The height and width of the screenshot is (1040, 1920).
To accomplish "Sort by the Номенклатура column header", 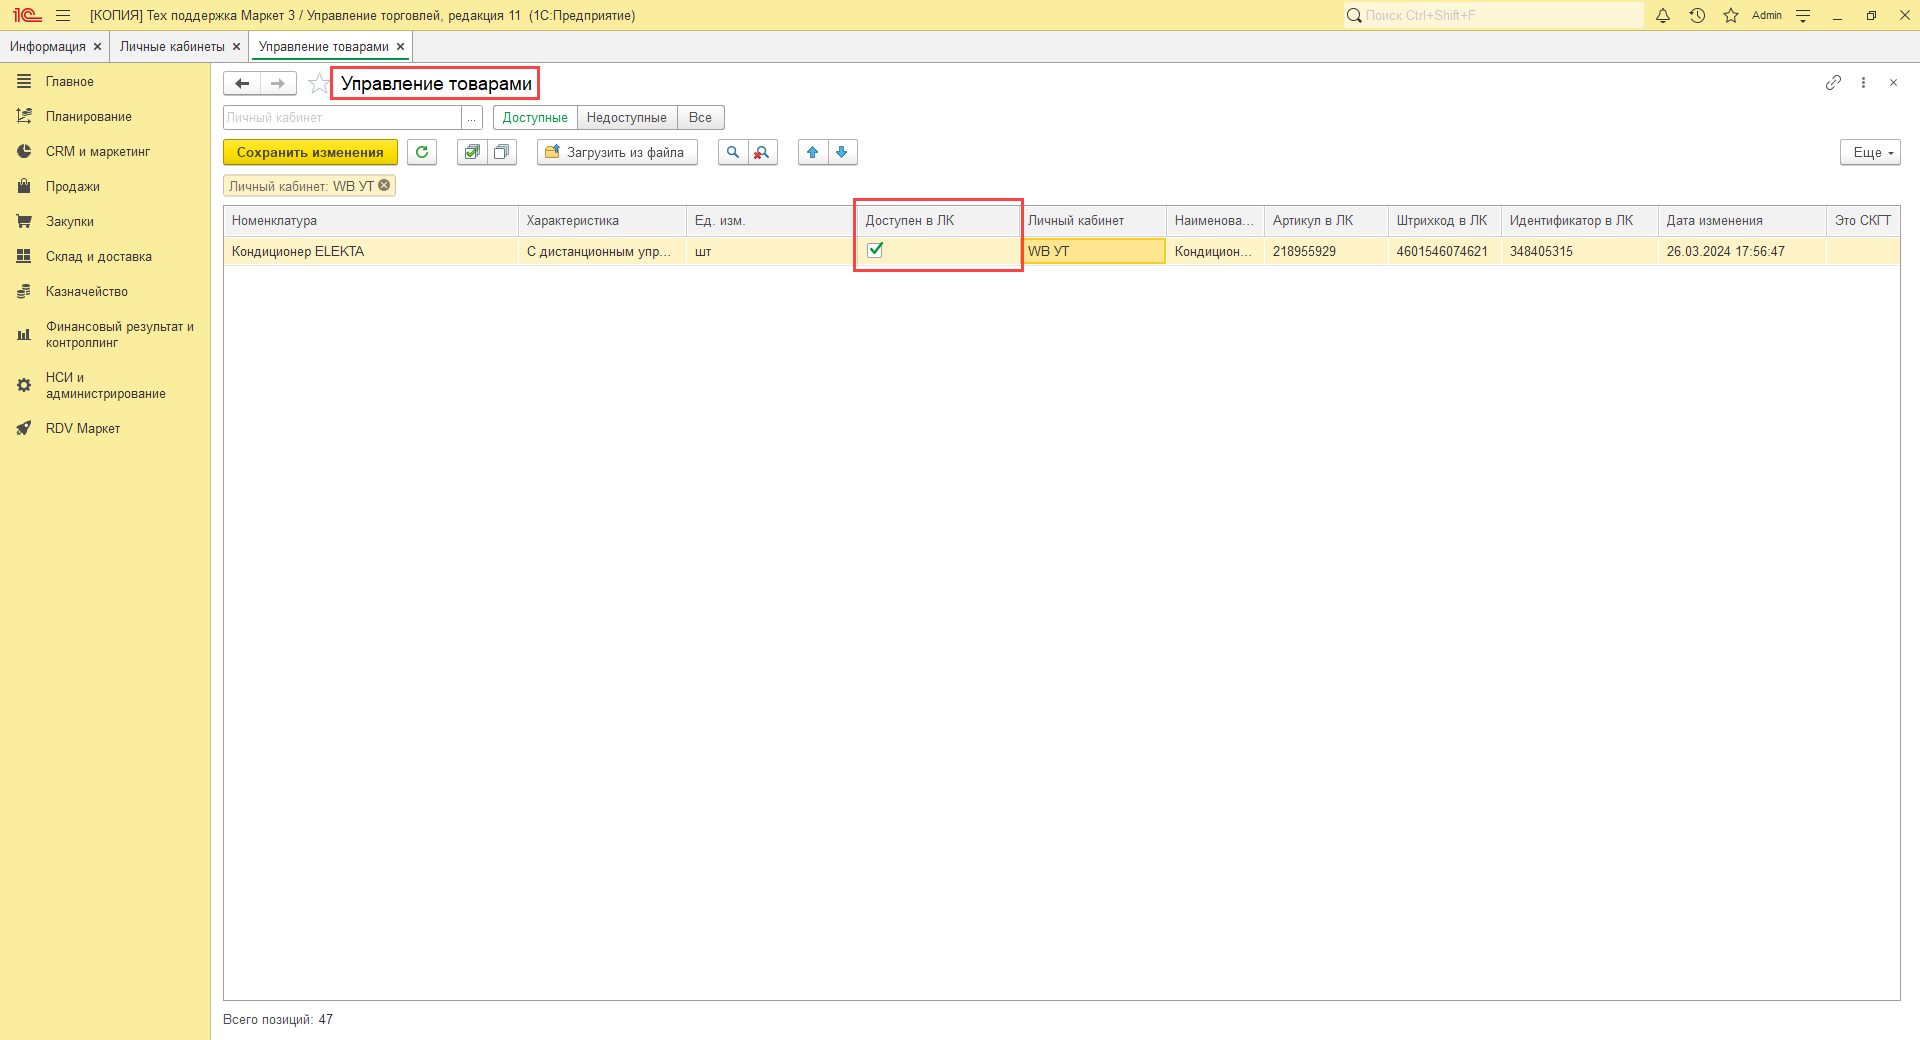I will pyautogui.click(x=371, y=221).
